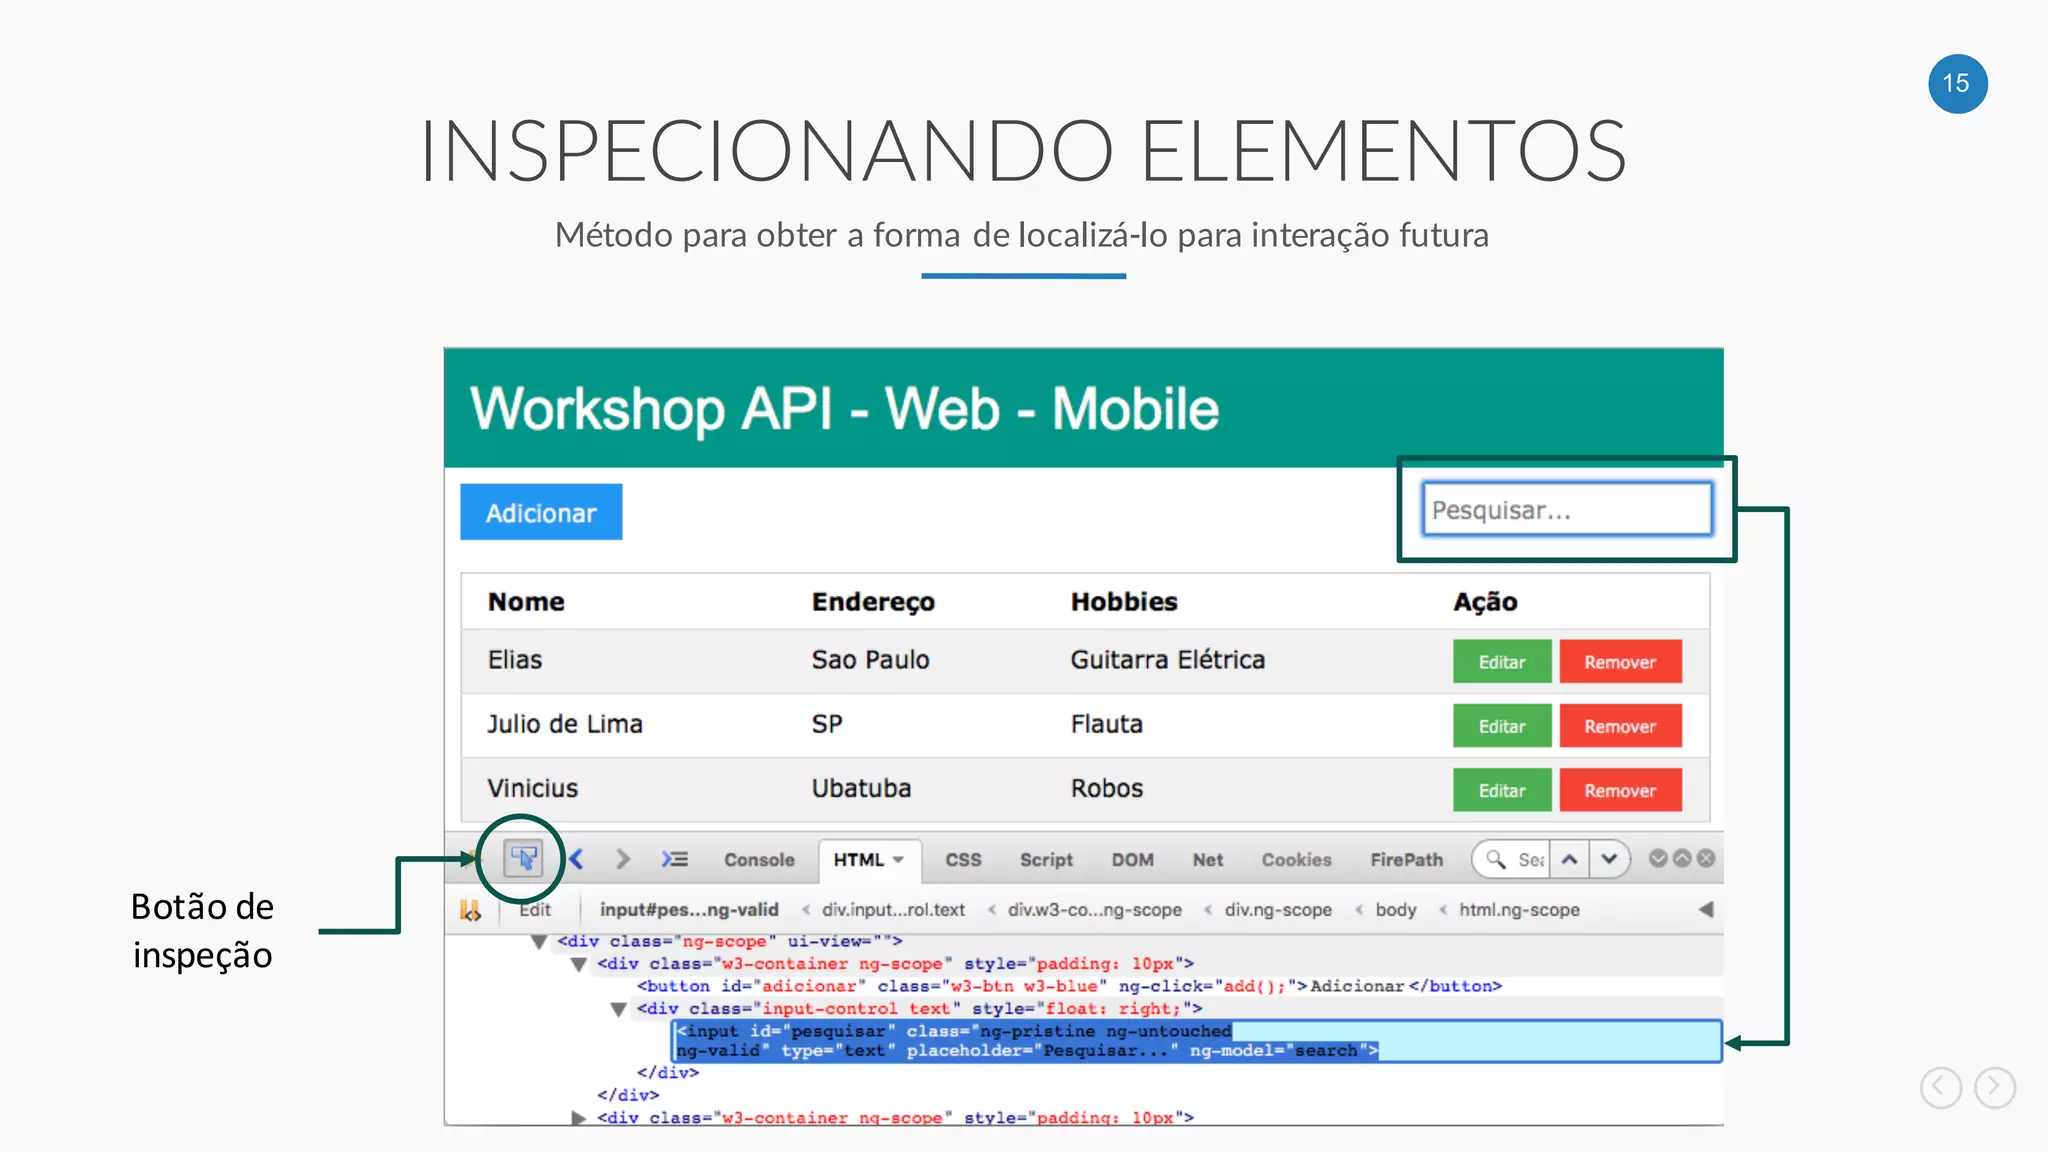Collapse the first w3-container div node
This screenshot has width=2048, height=1152.
(578, 965)
